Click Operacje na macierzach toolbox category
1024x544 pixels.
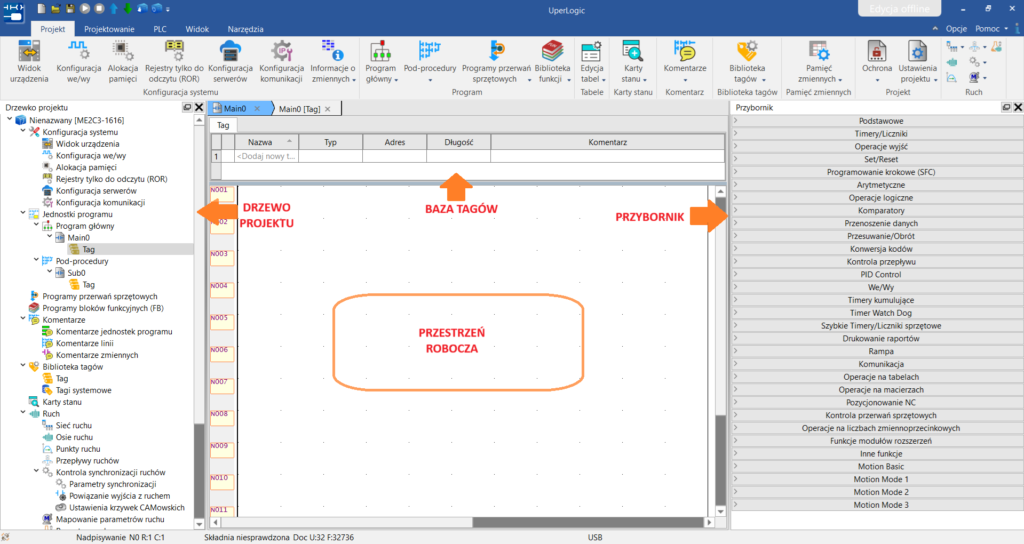tap(877, 390)
